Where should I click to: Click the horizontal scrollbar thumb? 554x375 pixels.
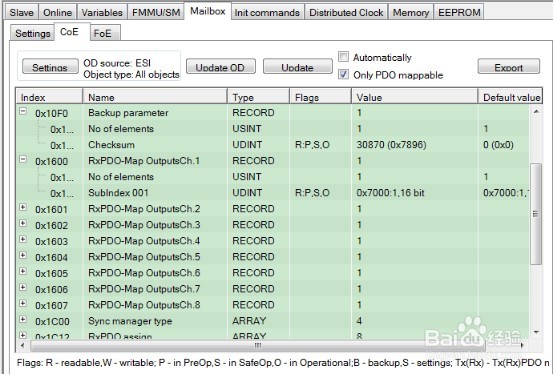[258, 345]
